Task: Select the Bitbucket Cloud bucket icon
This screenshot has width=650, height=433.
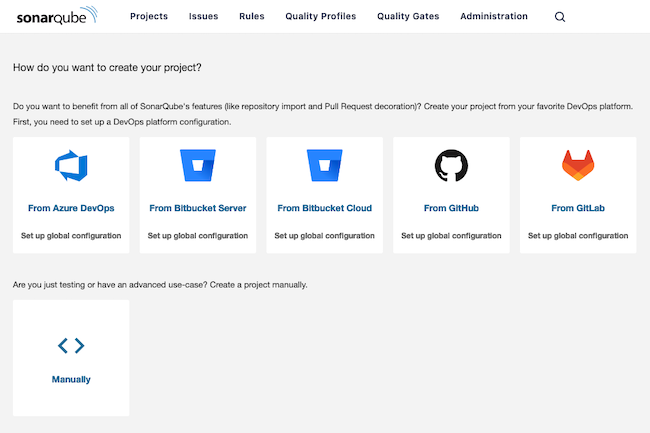Action: pyautogui.click(x=324, y=166)
